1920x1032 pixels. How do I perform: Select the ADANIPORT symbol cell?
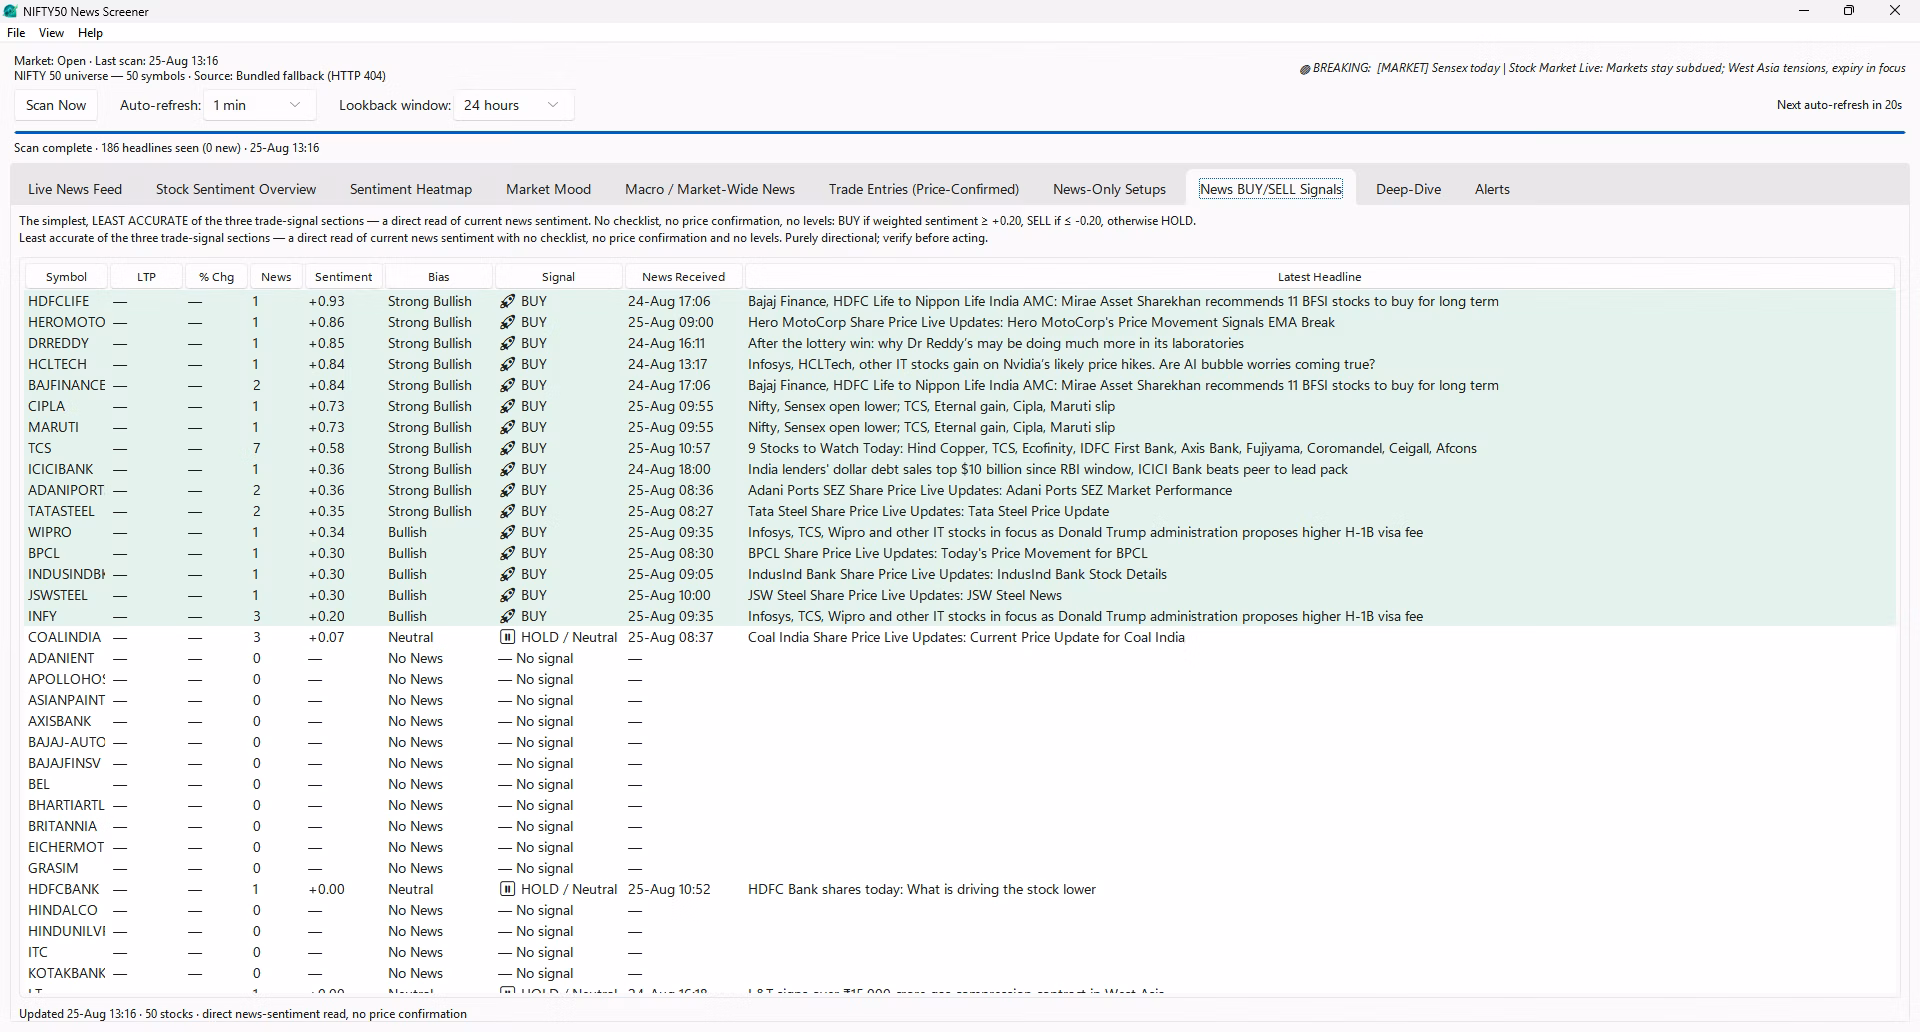tap(66, 490)
